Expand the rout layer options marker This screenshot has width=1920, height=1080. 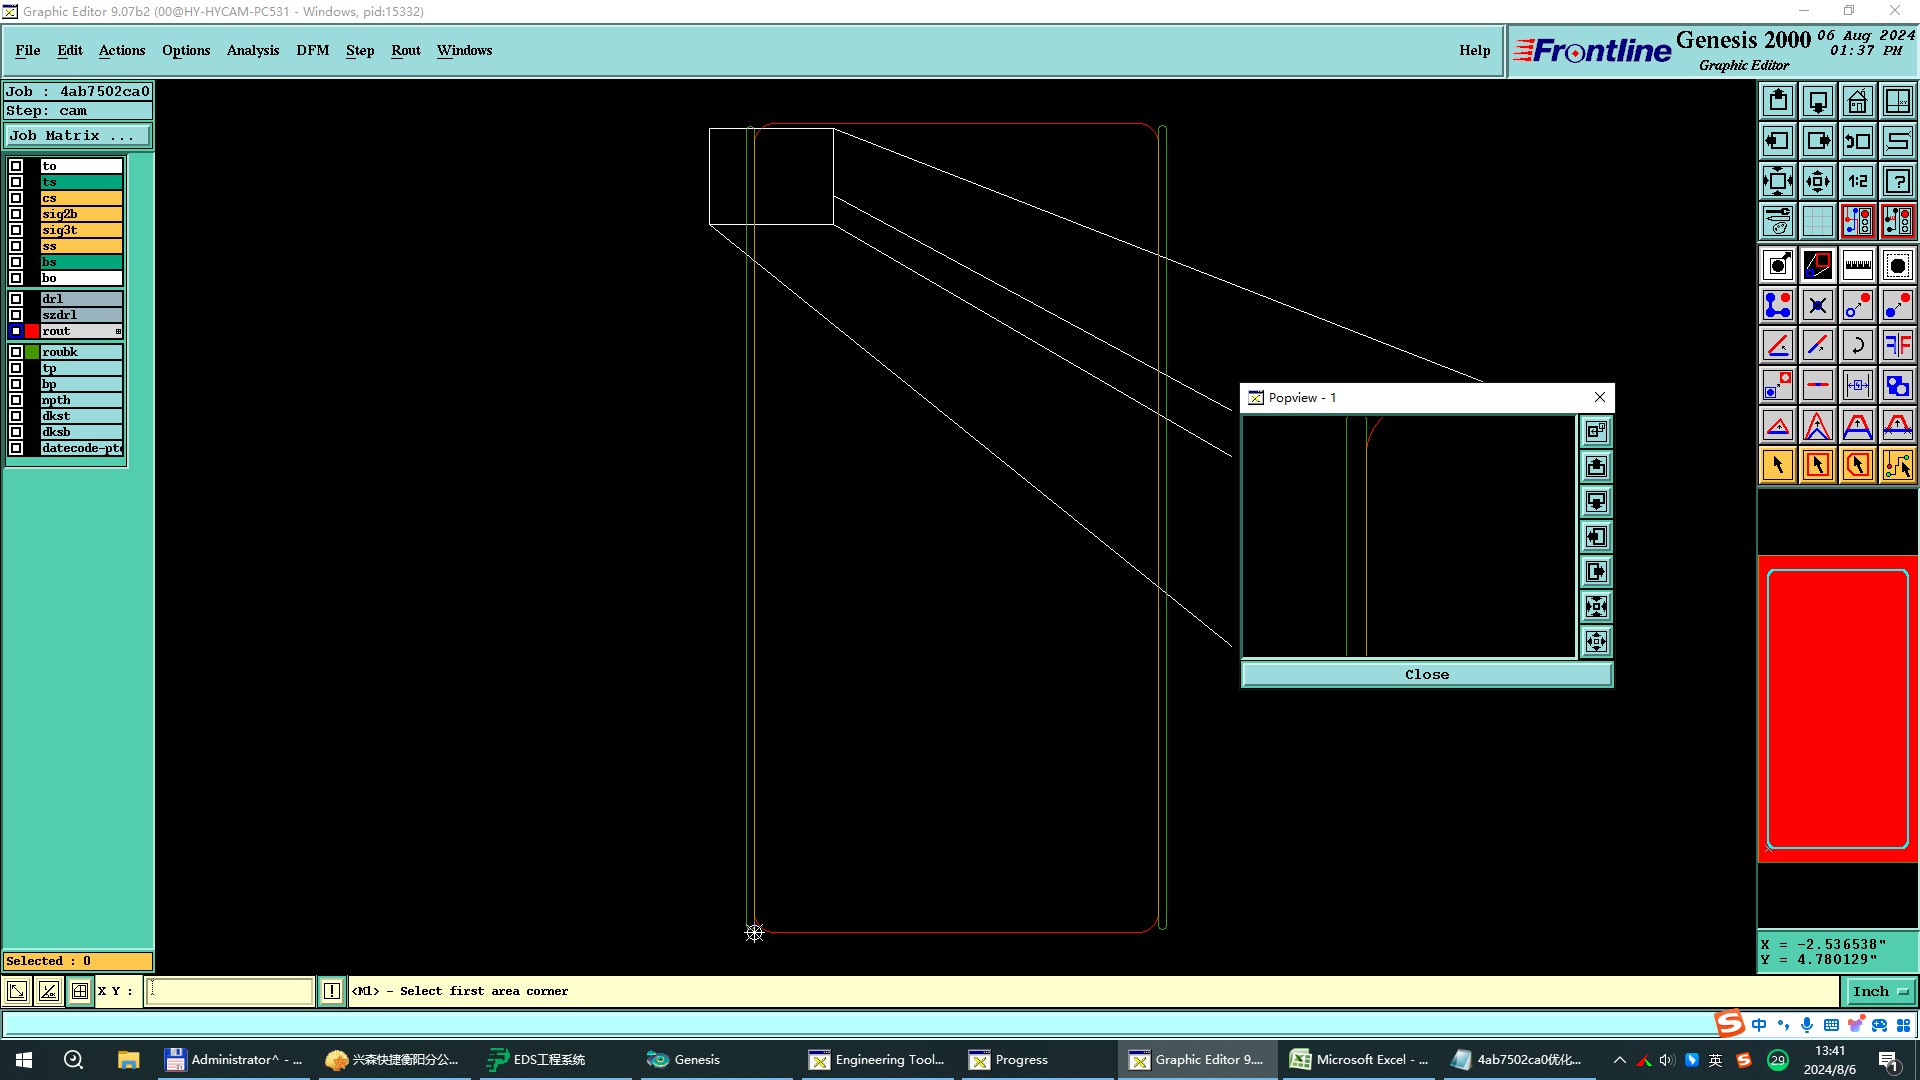pos(118,331)
